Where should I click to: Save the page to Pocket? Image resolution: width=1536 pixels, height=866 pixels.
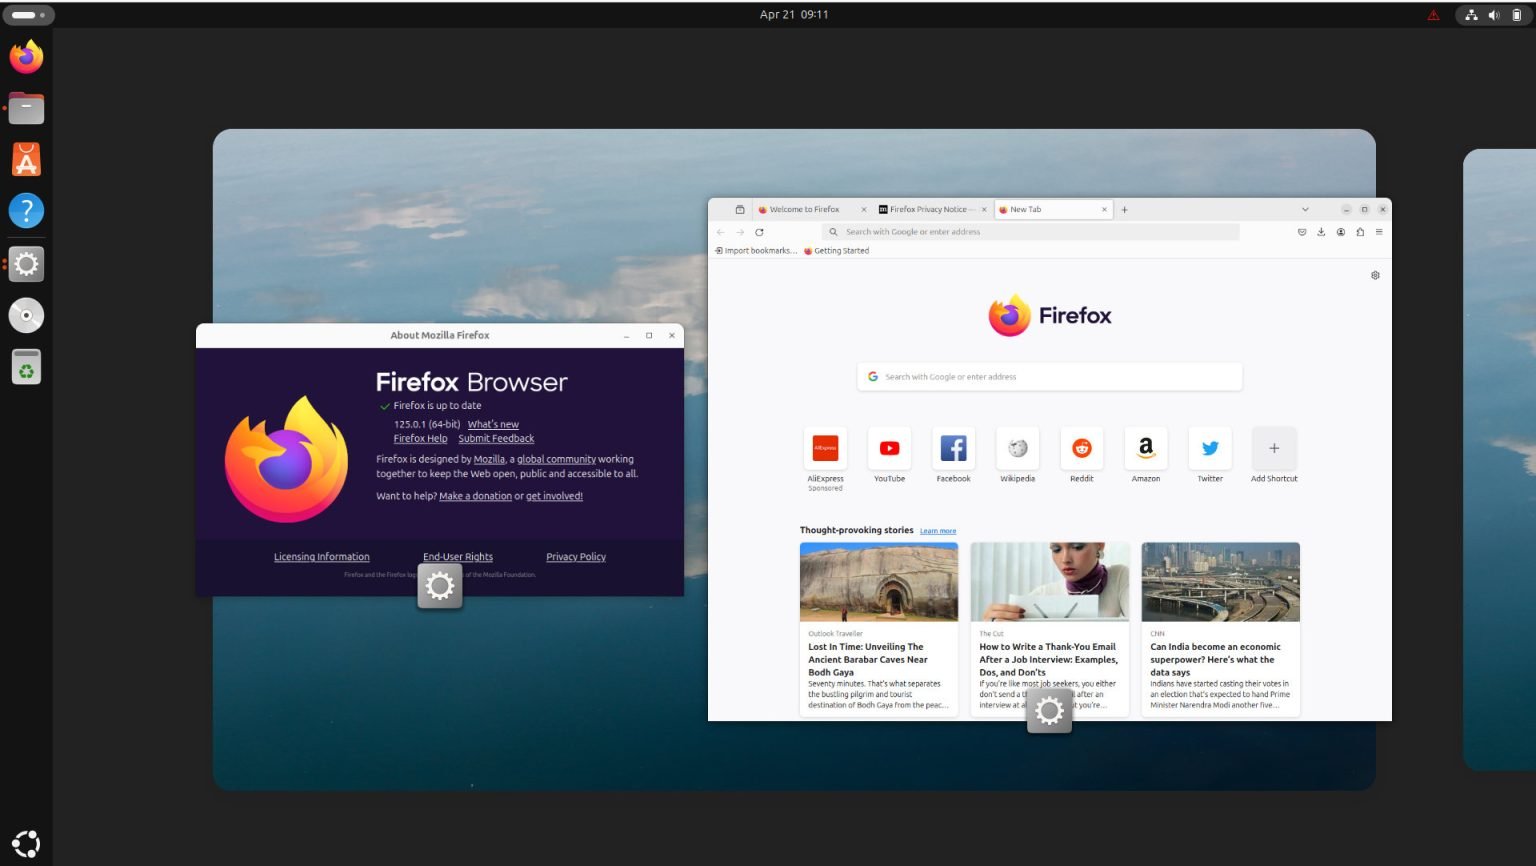coord(1301,231)
